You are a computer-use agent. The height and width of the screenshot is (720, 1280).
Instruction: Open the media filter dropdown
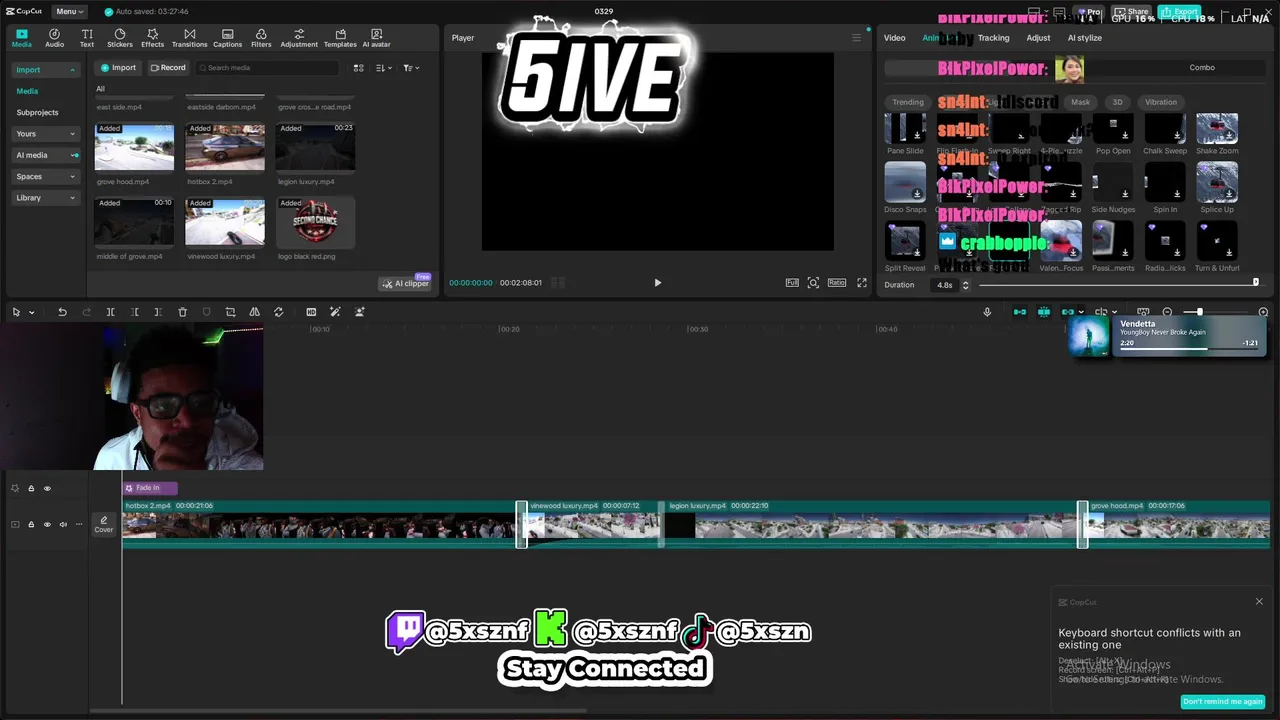411,68
